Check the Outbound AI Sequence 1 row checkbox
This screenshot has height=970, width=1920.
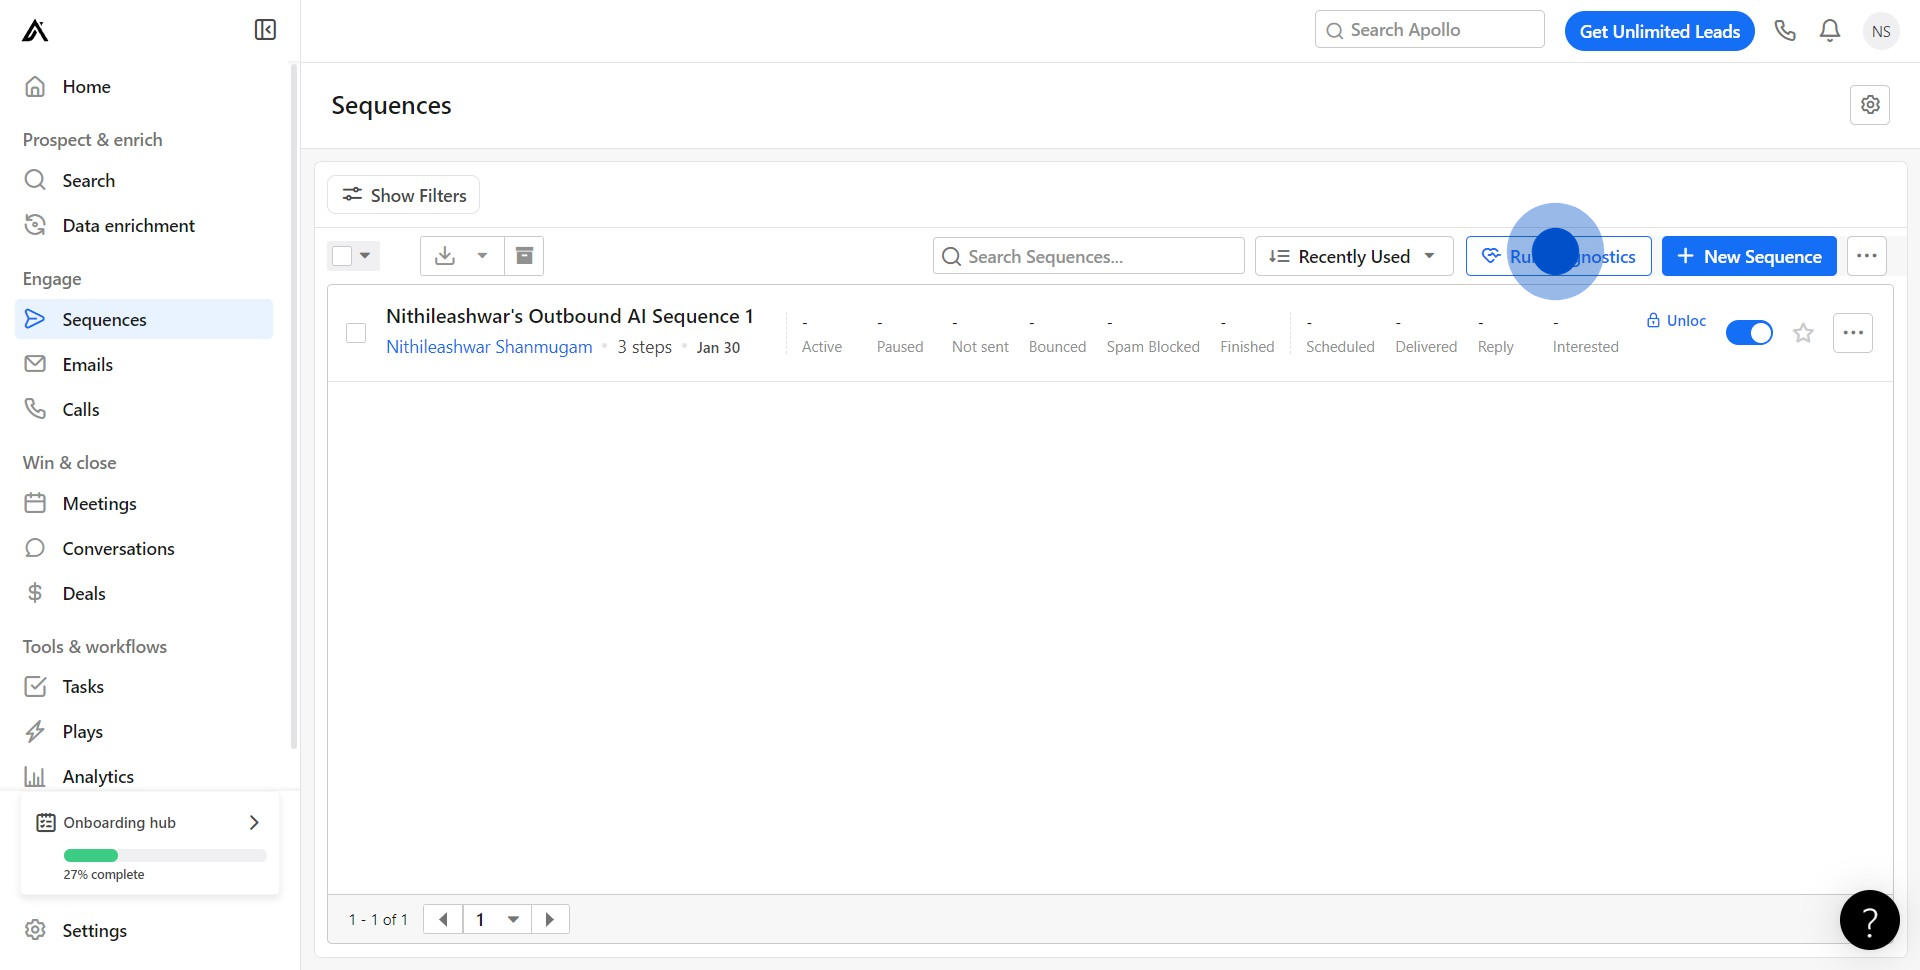pos(356,333)
